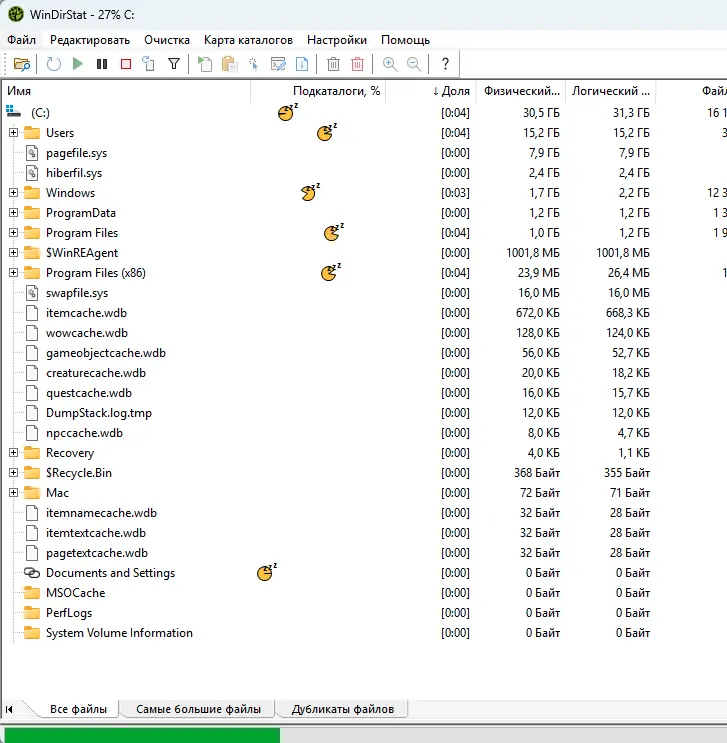This screenshot has width=727, height=743.
Task: Select the DumpStack.log.tmp file
Action: click(99, 413)
